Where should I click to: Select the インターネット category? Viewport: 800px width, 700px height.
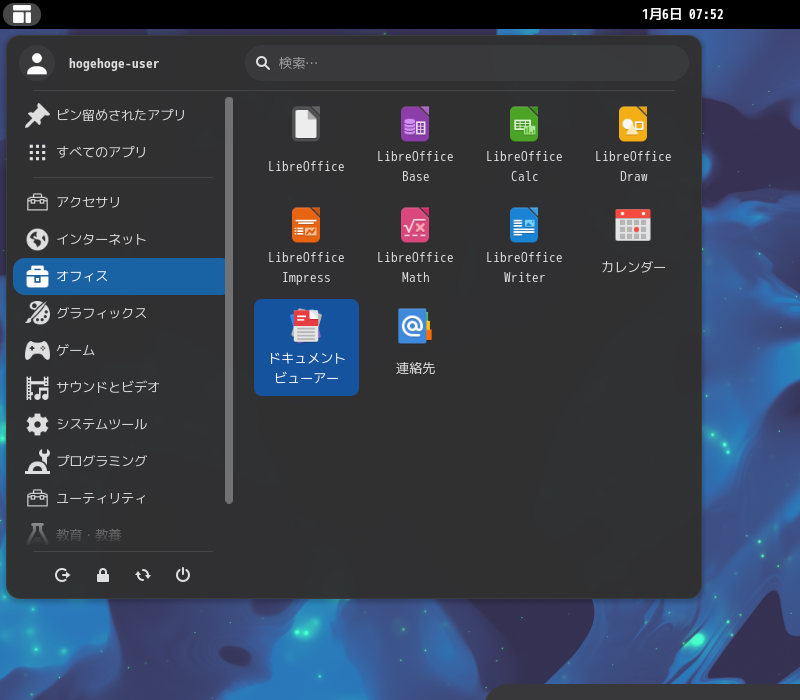click(119, 239)
